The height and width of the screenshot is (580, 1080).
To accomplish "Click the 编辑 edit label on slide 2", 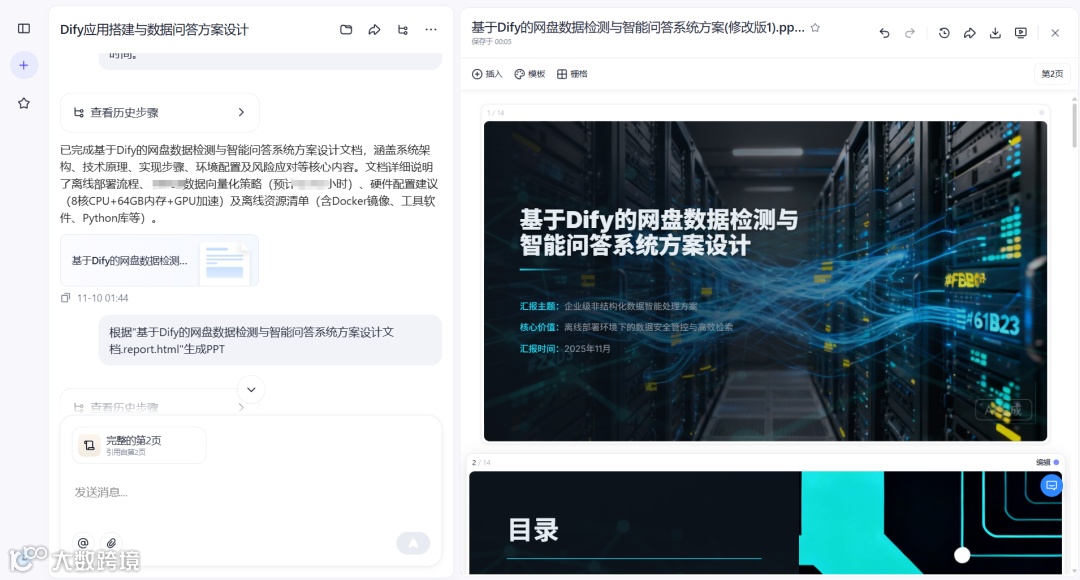I will point(1043,462).
